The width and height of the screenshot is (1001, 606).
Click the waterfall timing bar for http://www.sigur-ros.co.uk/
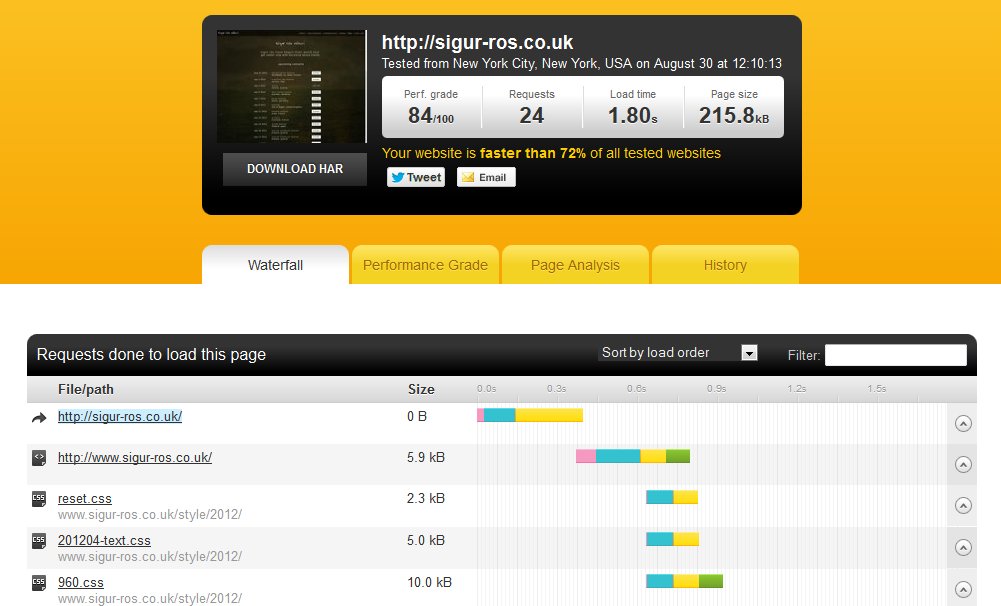[x=633, y=456]
